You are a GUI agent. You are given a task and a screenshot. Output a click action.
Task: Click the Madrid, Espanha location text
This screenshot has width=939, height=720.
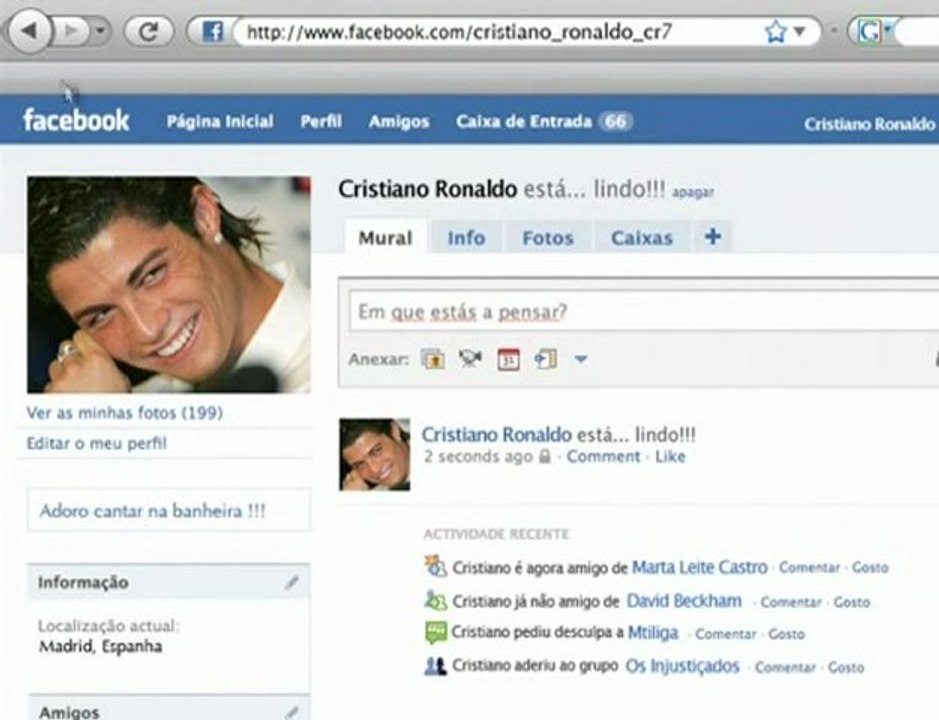pos(101,646)
